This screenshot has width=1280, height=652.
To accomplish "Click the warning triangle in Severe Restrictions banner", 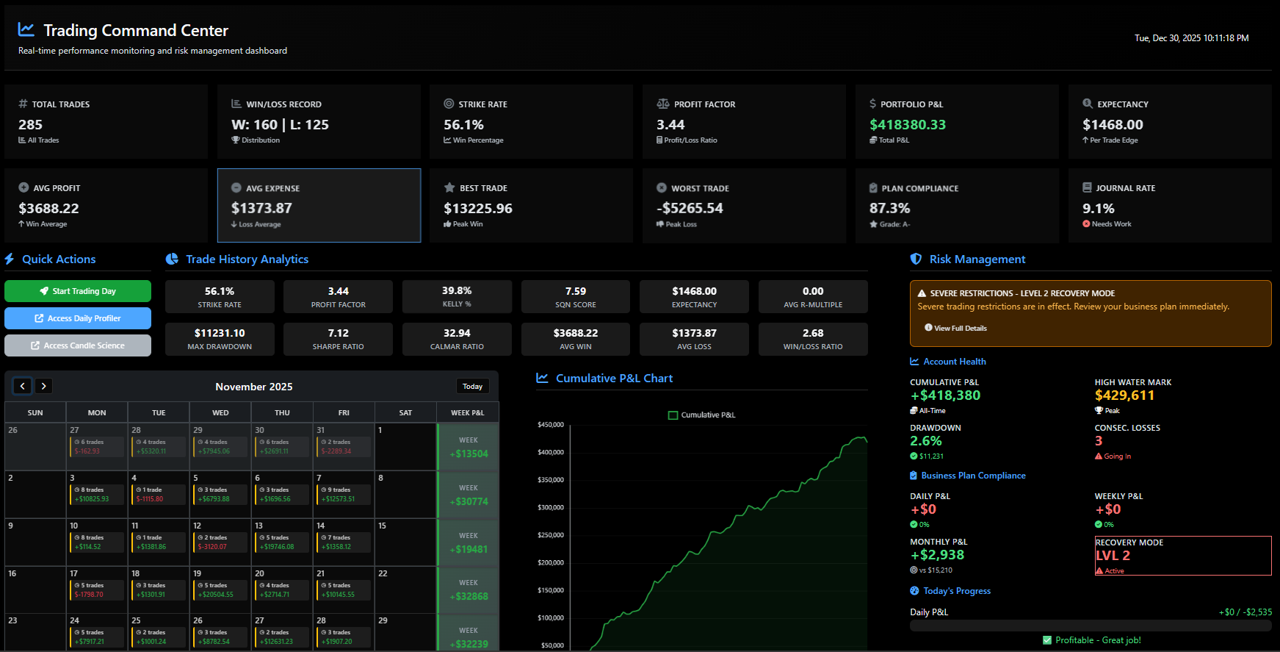I will [x=922, y=293].
